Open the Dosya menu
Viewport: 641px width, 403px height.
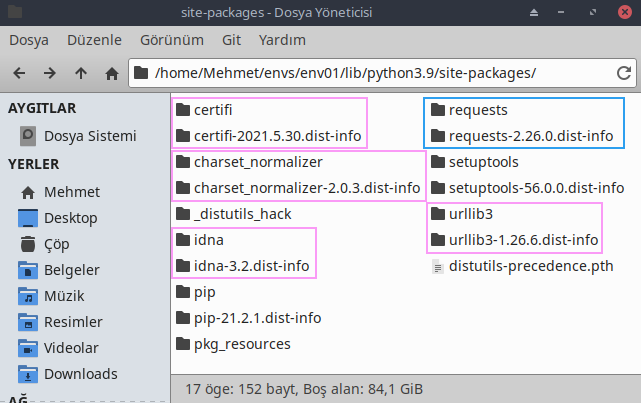pos(29,40)
